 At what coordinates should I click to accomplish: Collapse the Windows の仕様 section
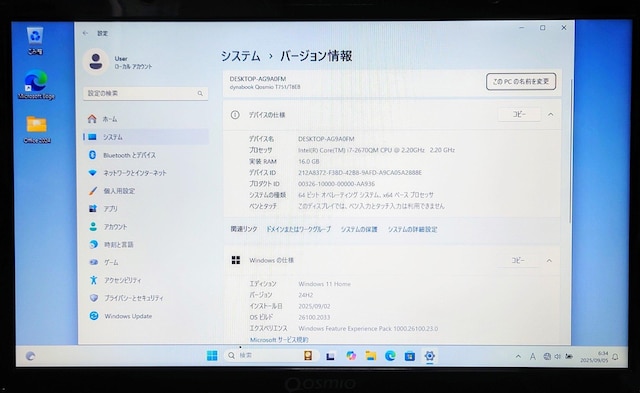(x=549, y=260)
